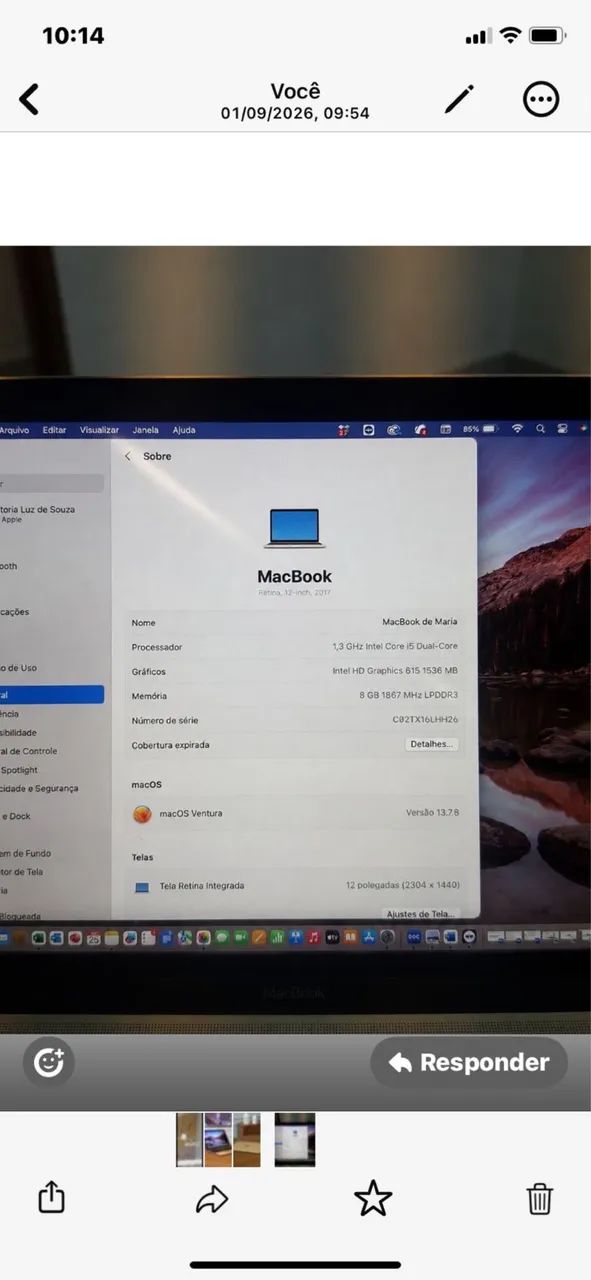Add an emoji reaction to the photo
This screenshot has width=591, height=1280.
coord(49,1062)
